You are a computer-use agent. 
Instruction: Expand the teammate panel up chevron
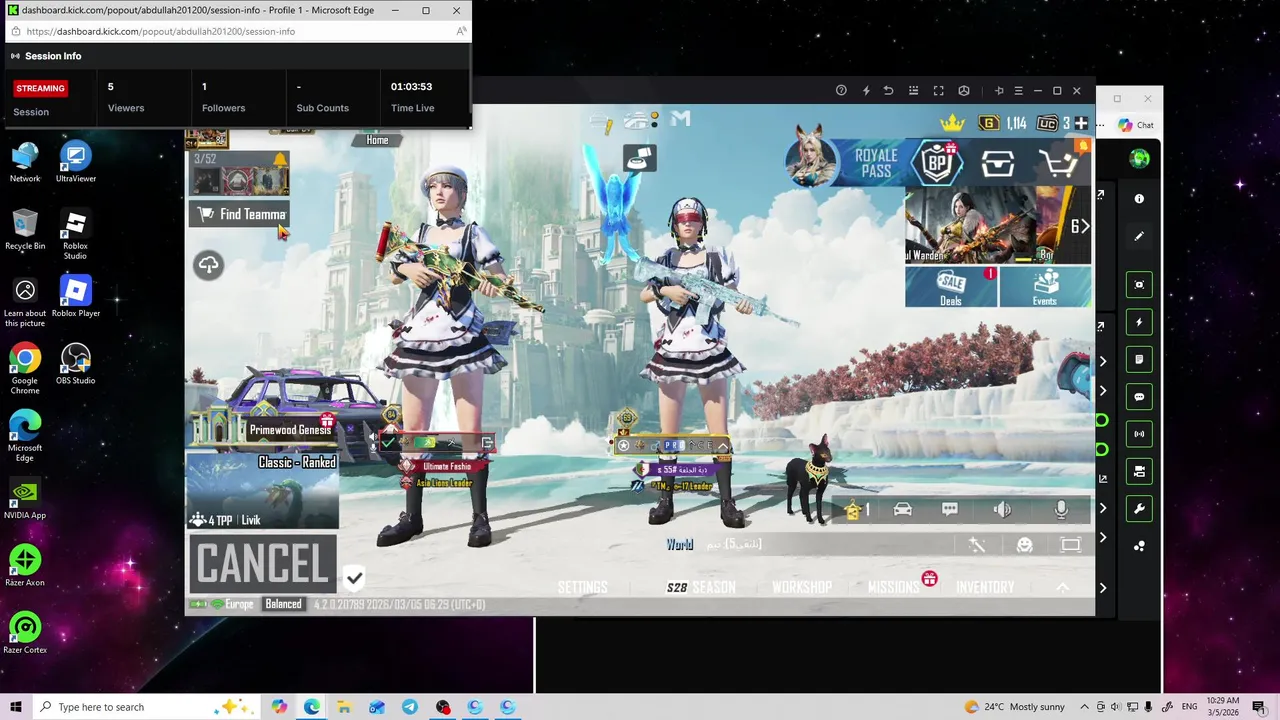pos(722,446)
